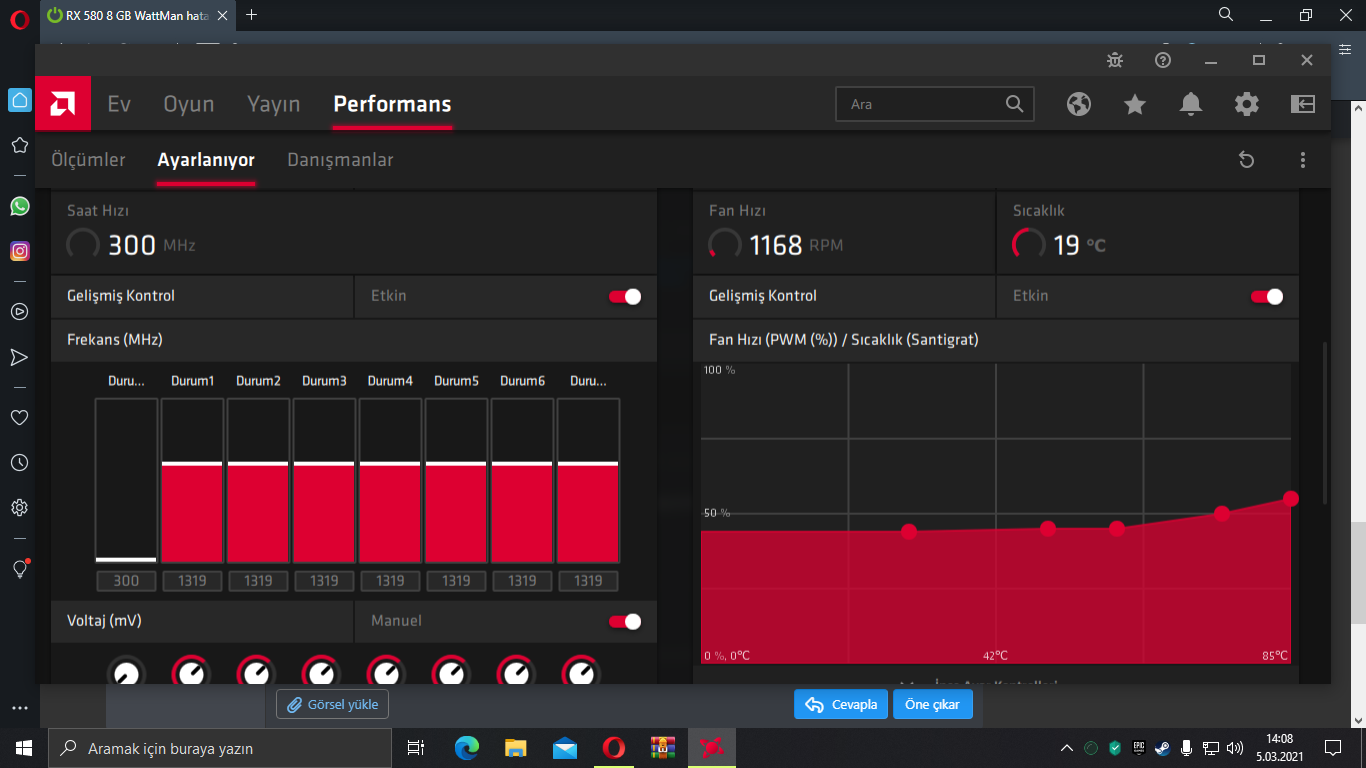
Task: Select the Ayarlanıyor sub-tab
Action: click(x=206, y=160)
